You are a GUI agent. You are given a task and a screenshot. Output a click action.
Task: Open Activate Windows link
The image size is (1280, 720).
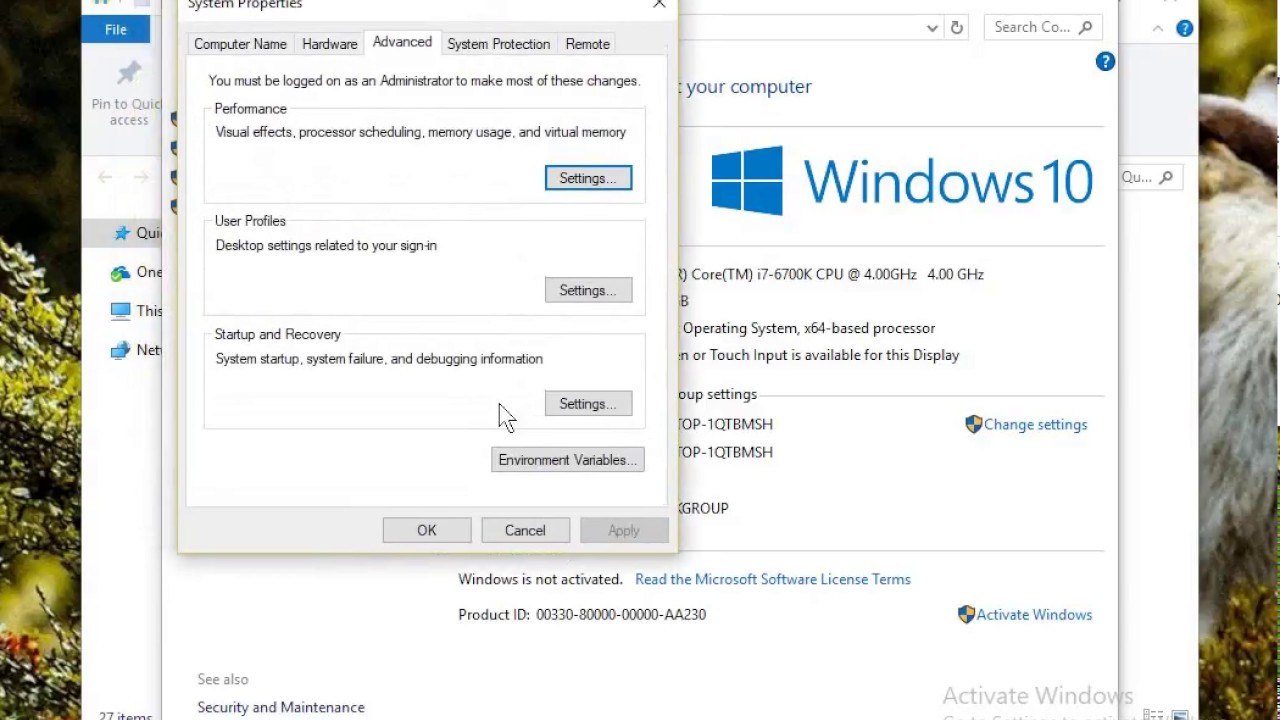pyautogui.click(x=1025, y=614)
